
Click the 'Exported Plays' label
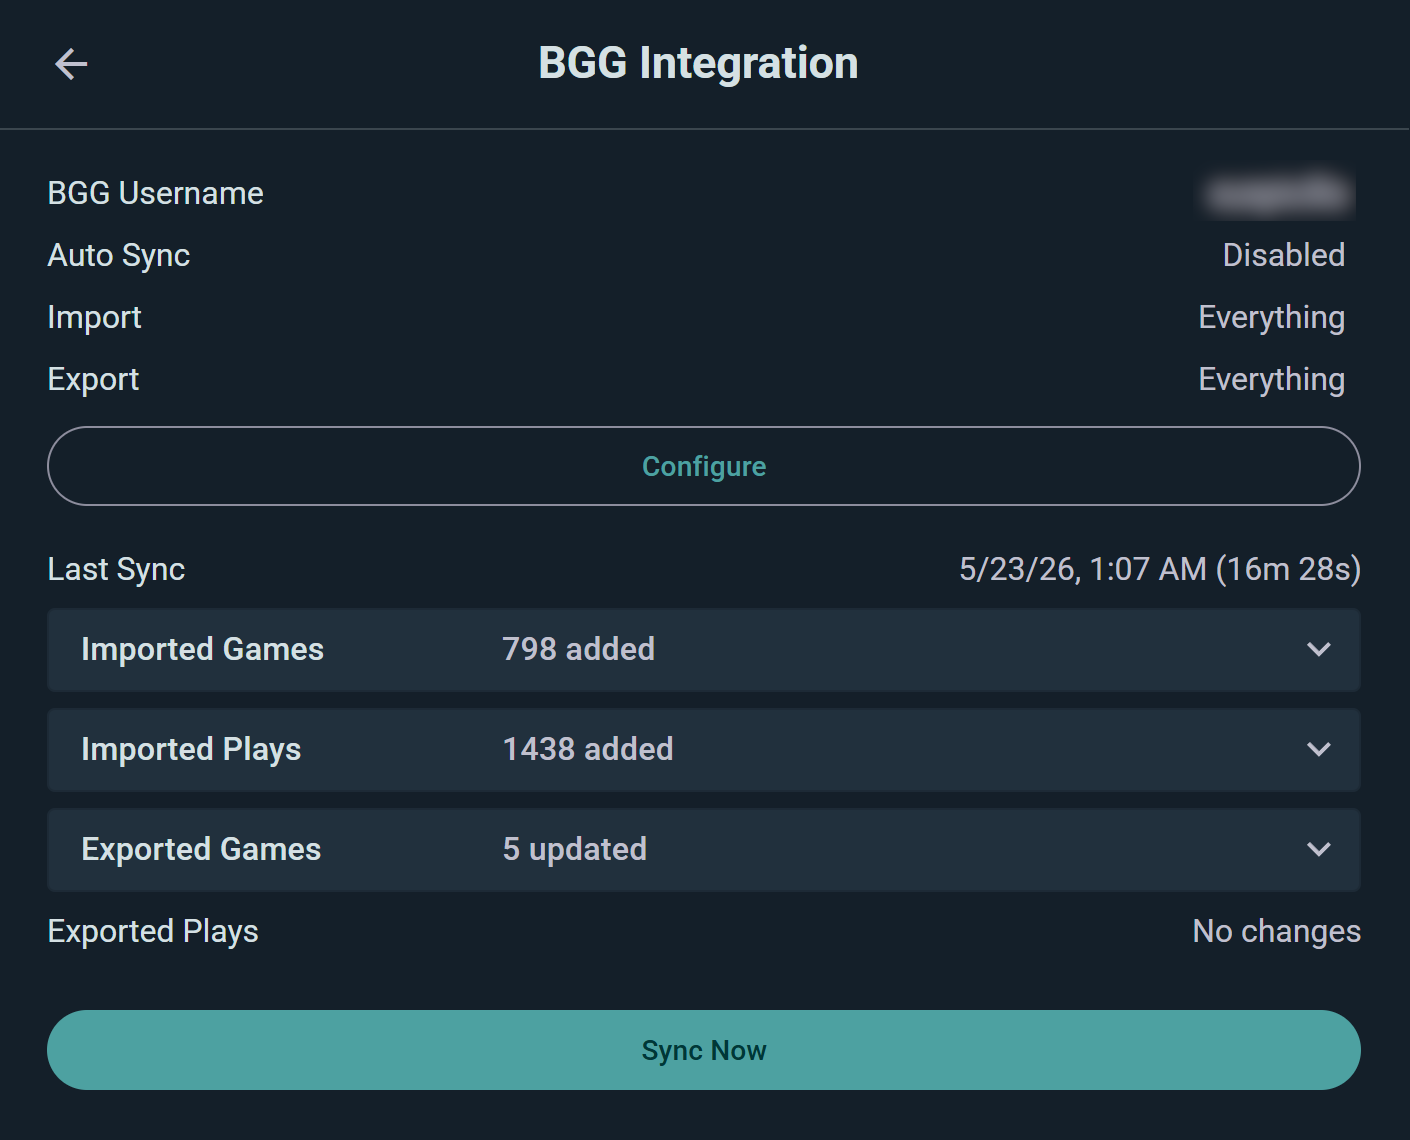(x=153, y=931)
